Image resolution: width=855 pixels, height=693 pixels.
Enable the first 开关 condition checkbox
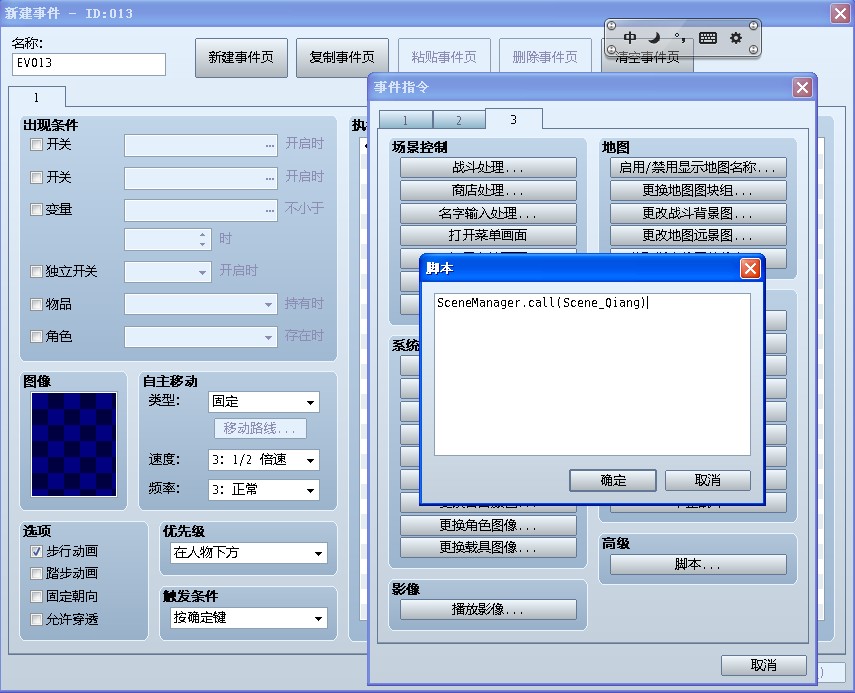[37, 144]
